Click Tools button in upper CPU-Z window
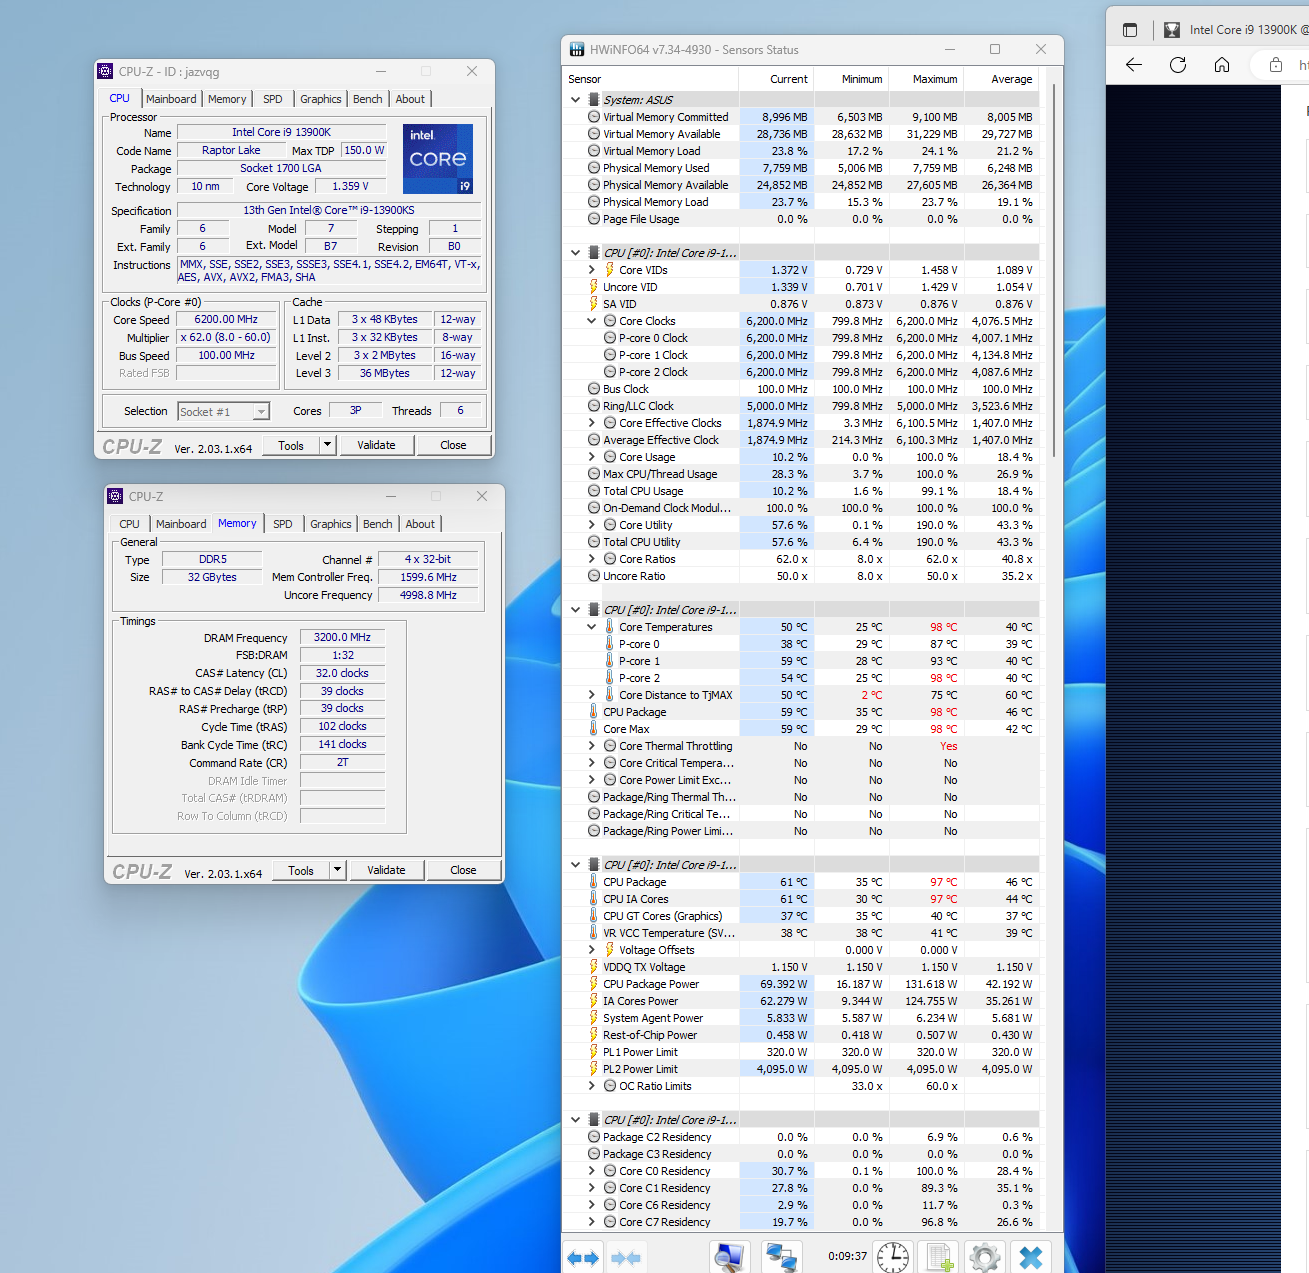The height and width of the screenshot is (1273, 1309). pyautogui.click(x=291, y=445)
